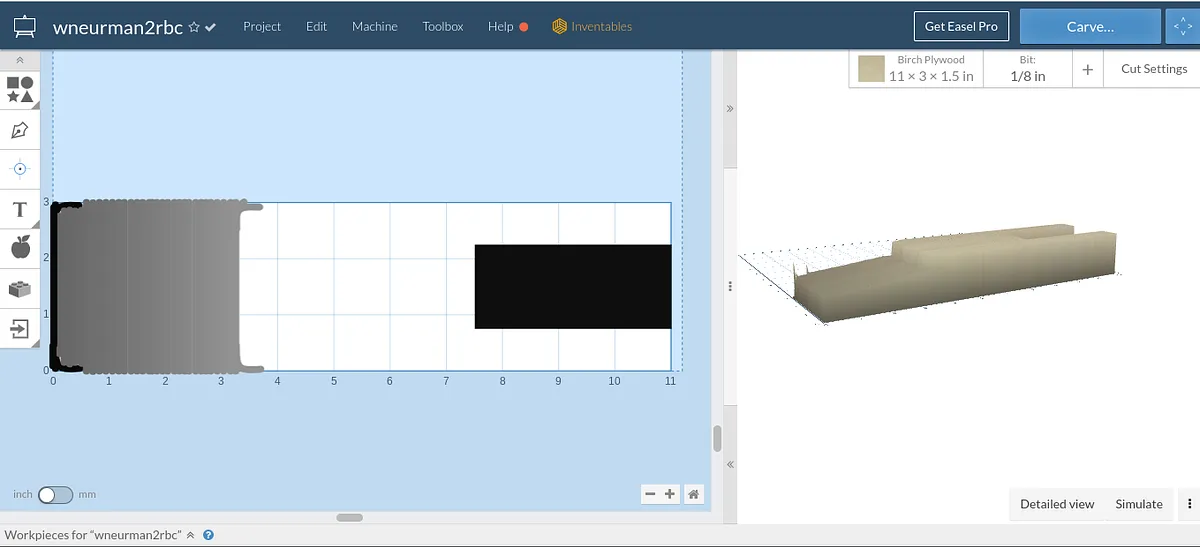Click the horizontal canvas scrollbar handle

click(x=349, y=517)
